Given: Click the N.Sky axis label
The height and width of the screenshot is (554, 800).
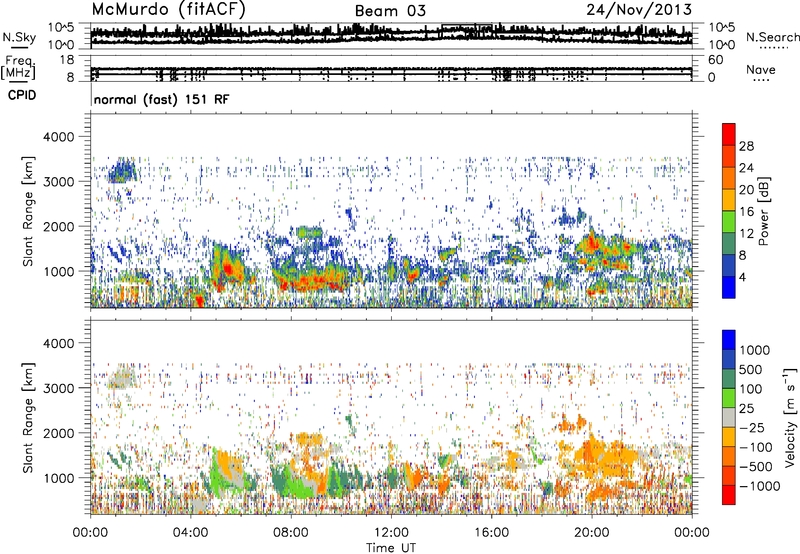Looking at the screenshot, I should point(19,37).
